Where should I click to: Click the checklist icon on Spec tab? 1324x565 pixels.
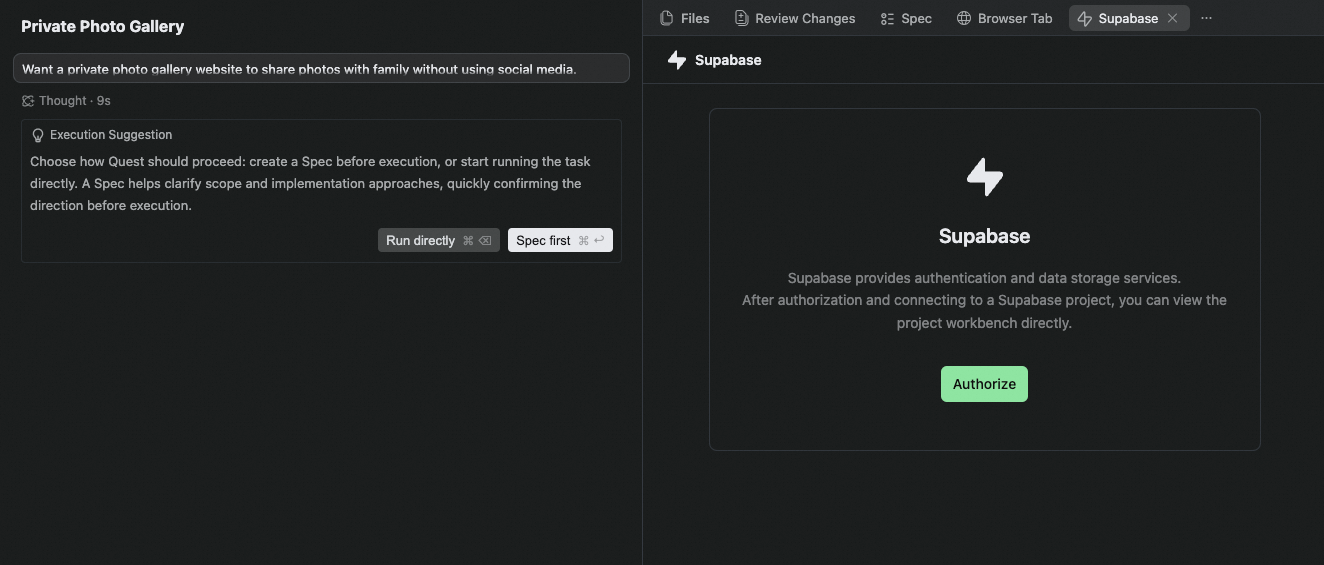pos(887,18)
